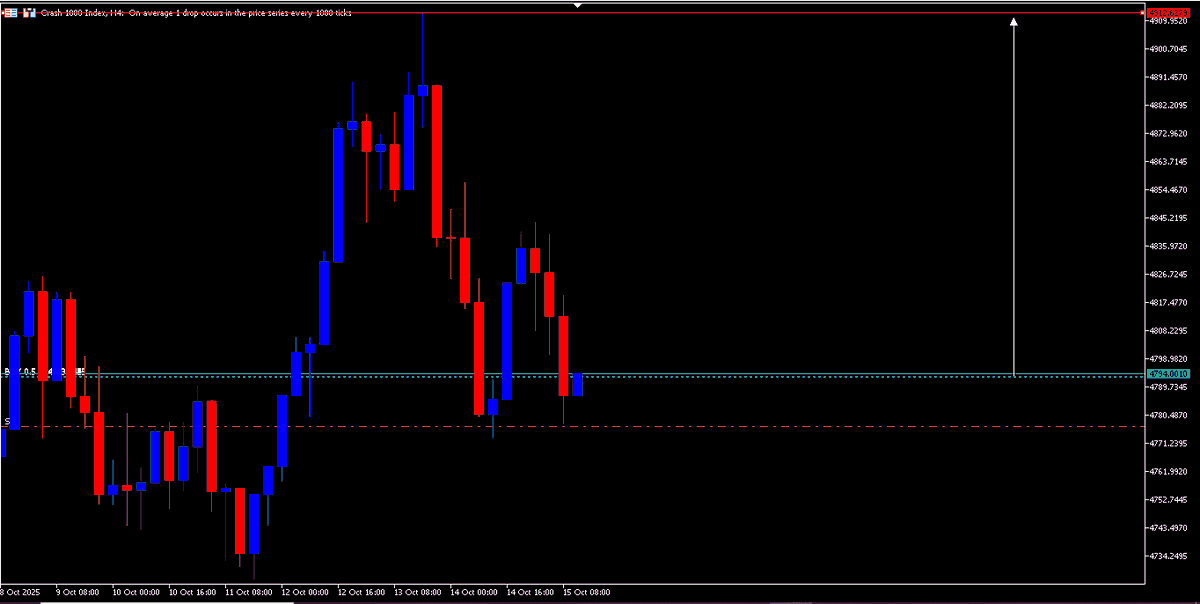Click price scale value 4743.4970
The image size is (1200, 604).
1169,527
